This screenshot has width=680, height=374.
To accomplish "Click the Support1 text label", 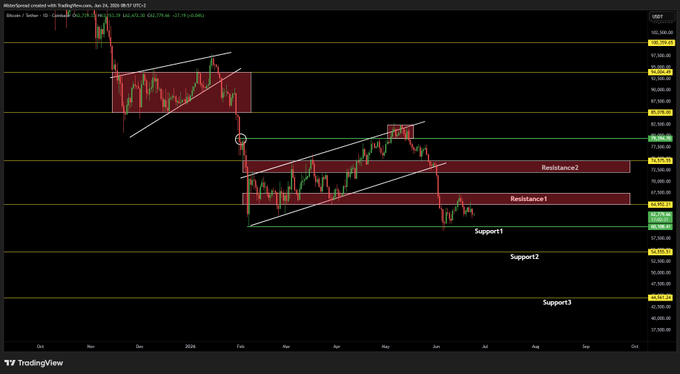I will (489, 231).
